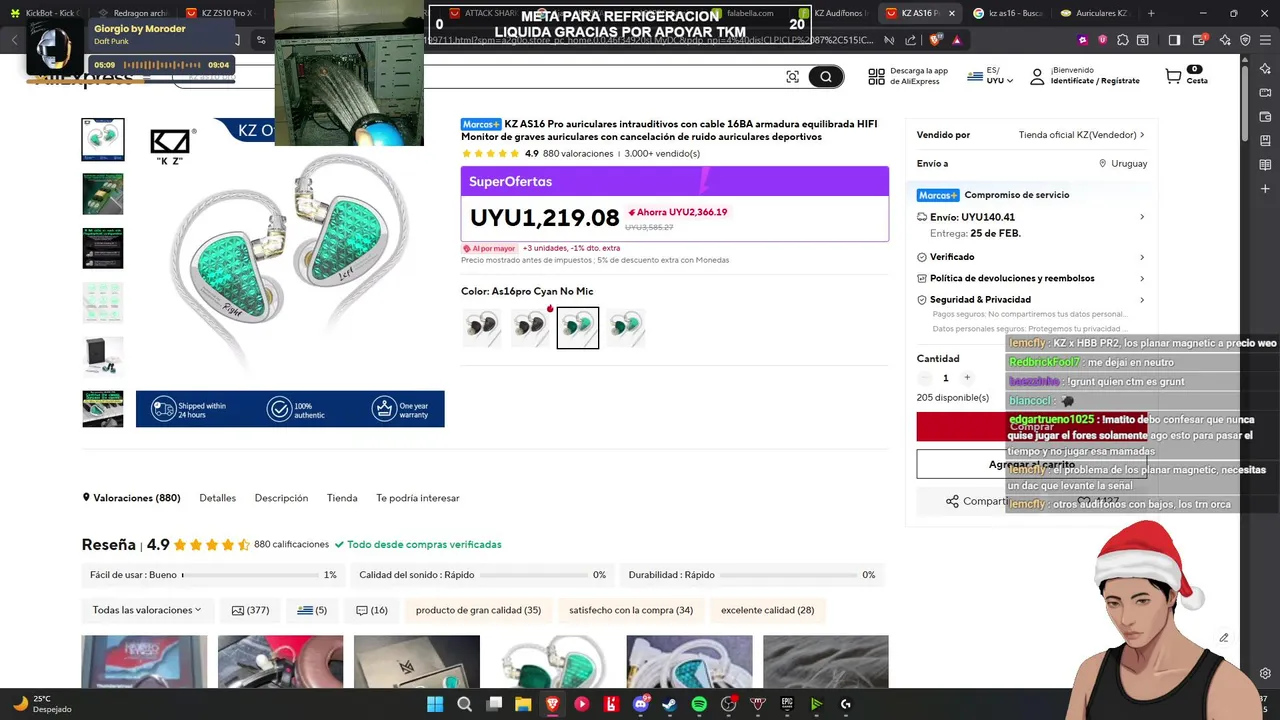Switch to the Detalles tab
Screen dimensions: 1280x720
pyautogui.click(x=218, y=498)
